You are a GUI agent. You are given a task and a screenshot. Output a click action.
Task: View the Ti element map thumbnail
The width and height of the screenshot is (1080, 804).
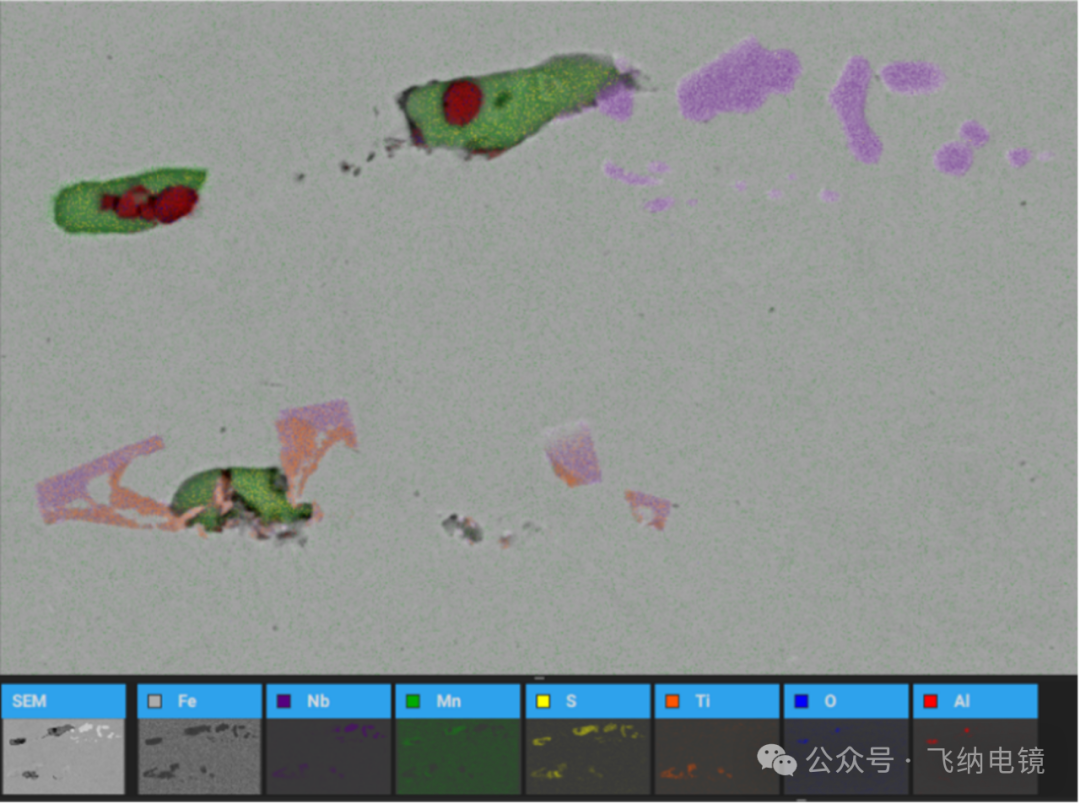716,756
